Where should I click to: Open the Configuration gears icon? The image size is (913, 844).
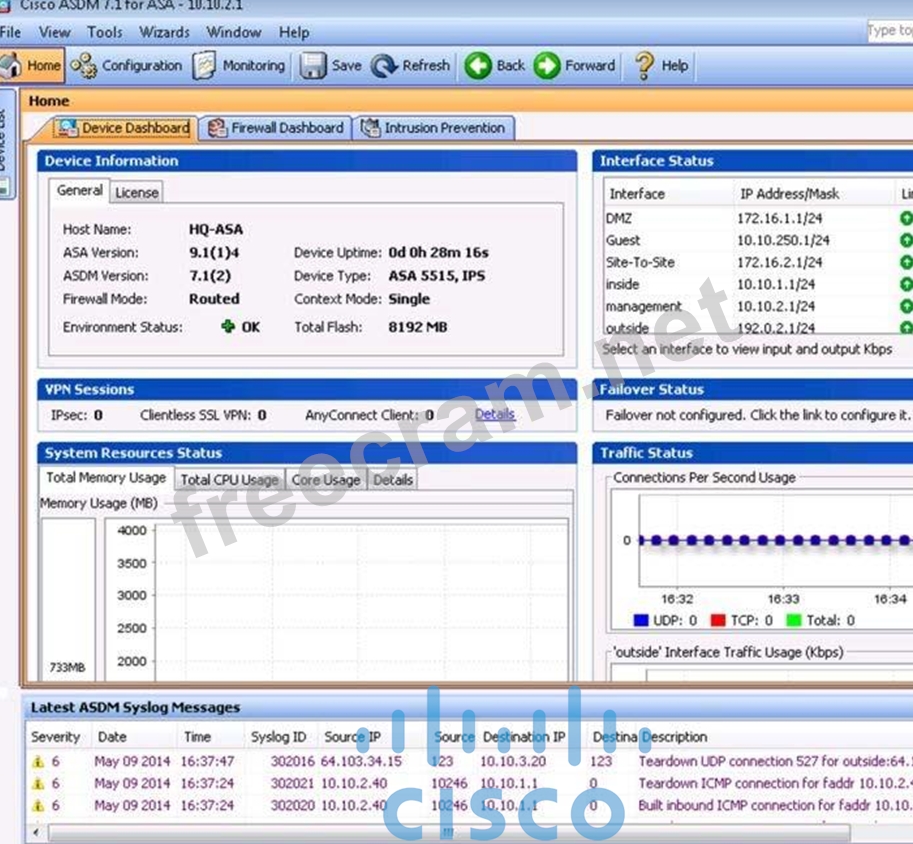[x=84, y=66]
